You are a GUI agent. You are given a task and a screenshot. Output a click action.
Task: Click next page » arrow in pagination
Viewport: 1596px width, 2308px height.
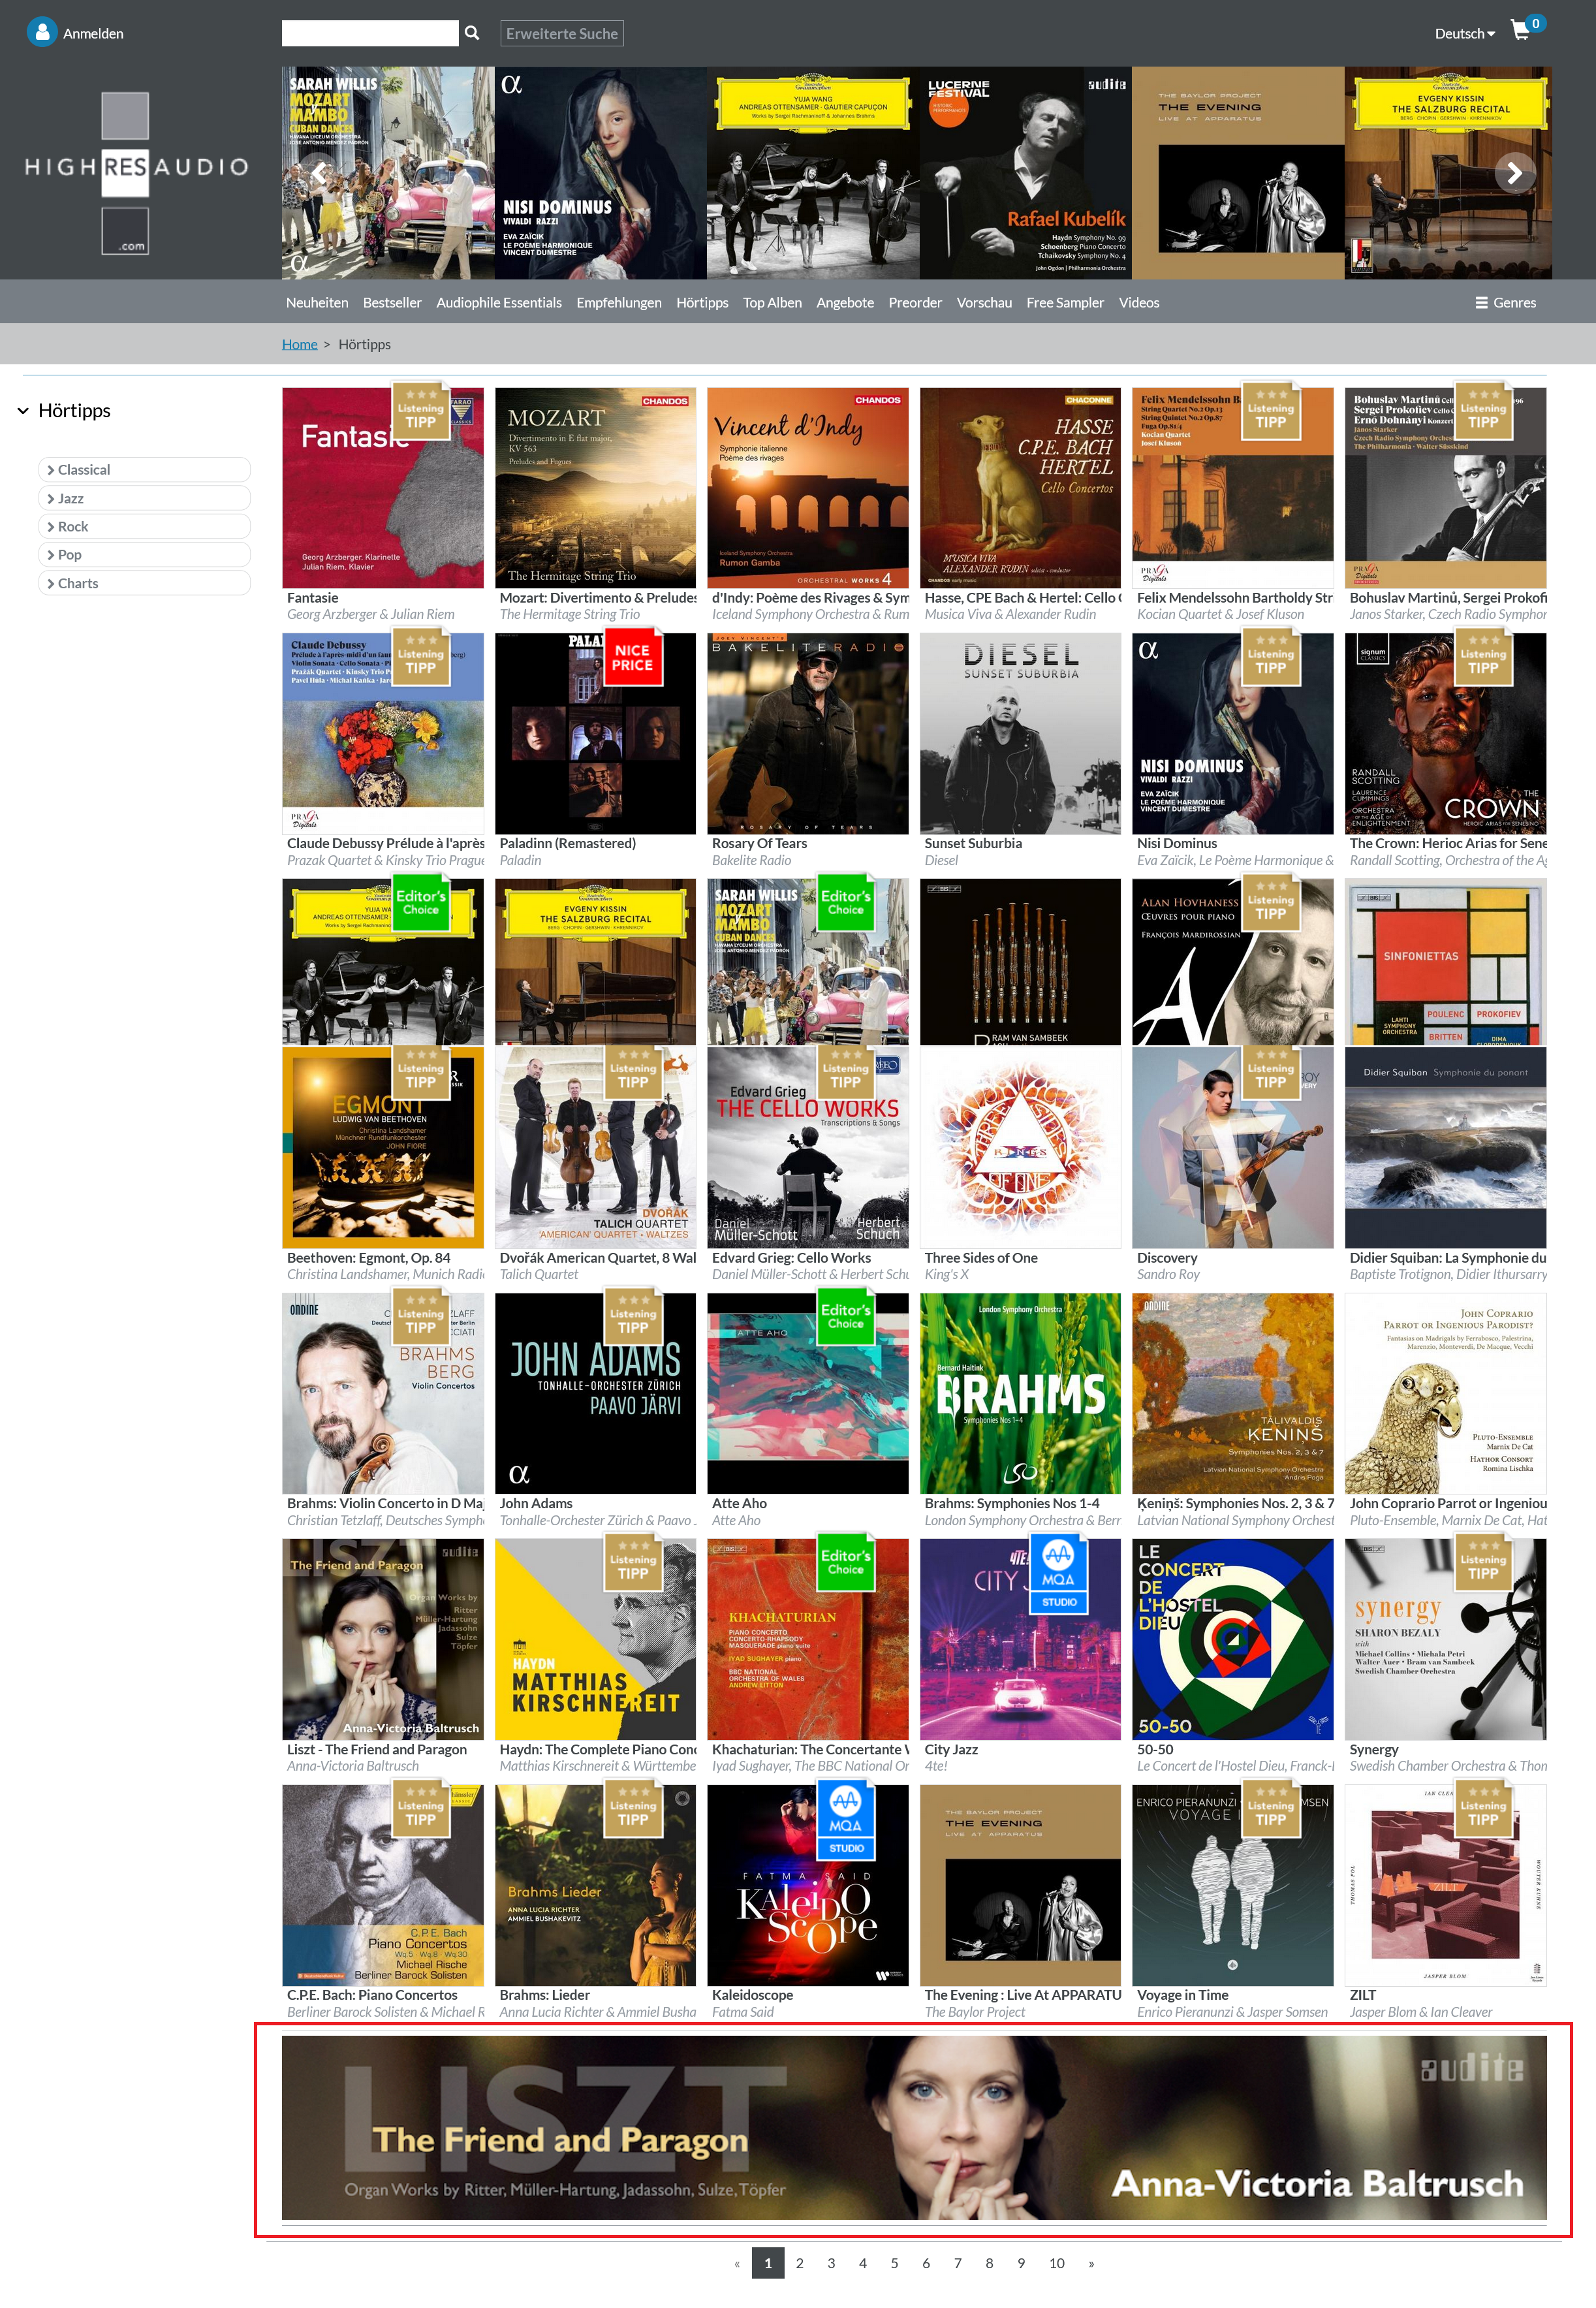[1091, 2264]
